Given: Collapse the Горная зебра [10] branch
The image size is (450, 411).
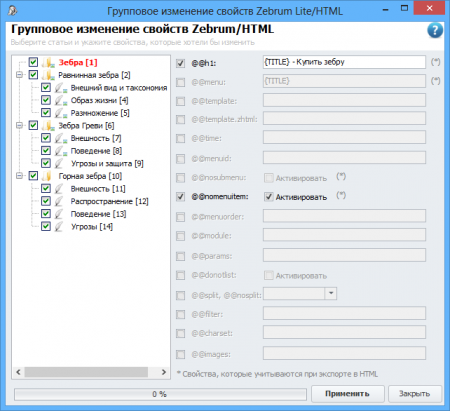Looking at the screenshot, I should pos(20,176).
